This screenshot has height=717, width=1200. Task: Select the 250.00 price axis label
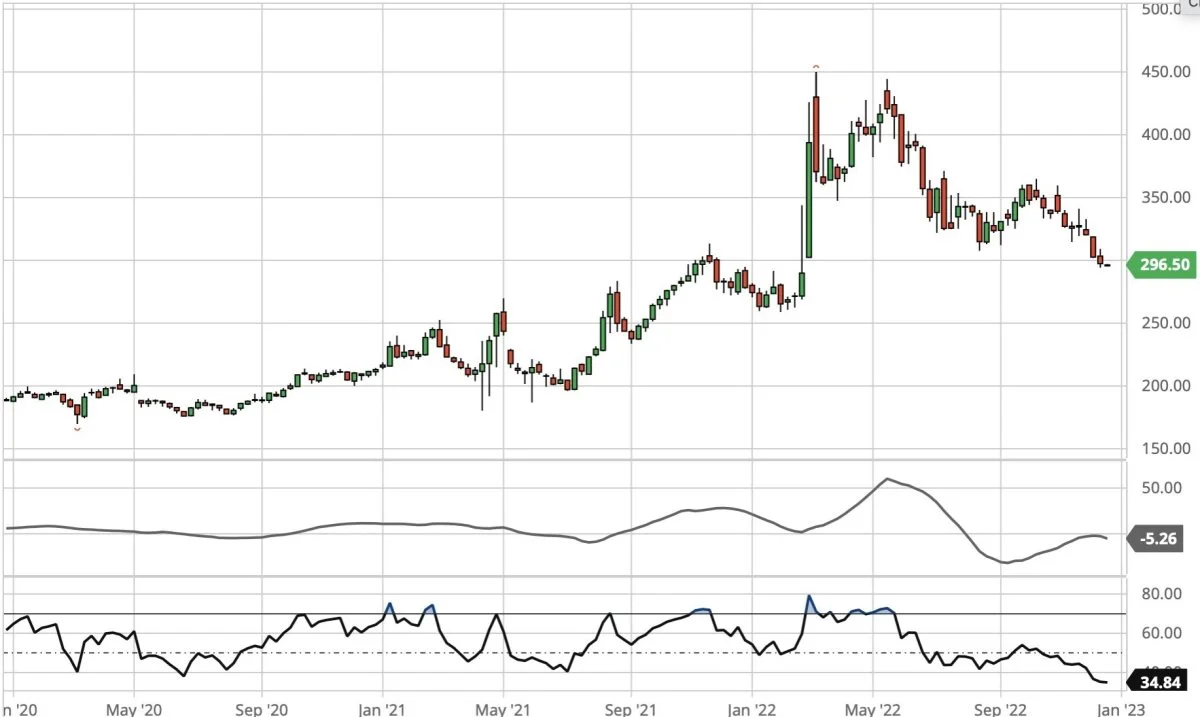[x=1164, y=323]
